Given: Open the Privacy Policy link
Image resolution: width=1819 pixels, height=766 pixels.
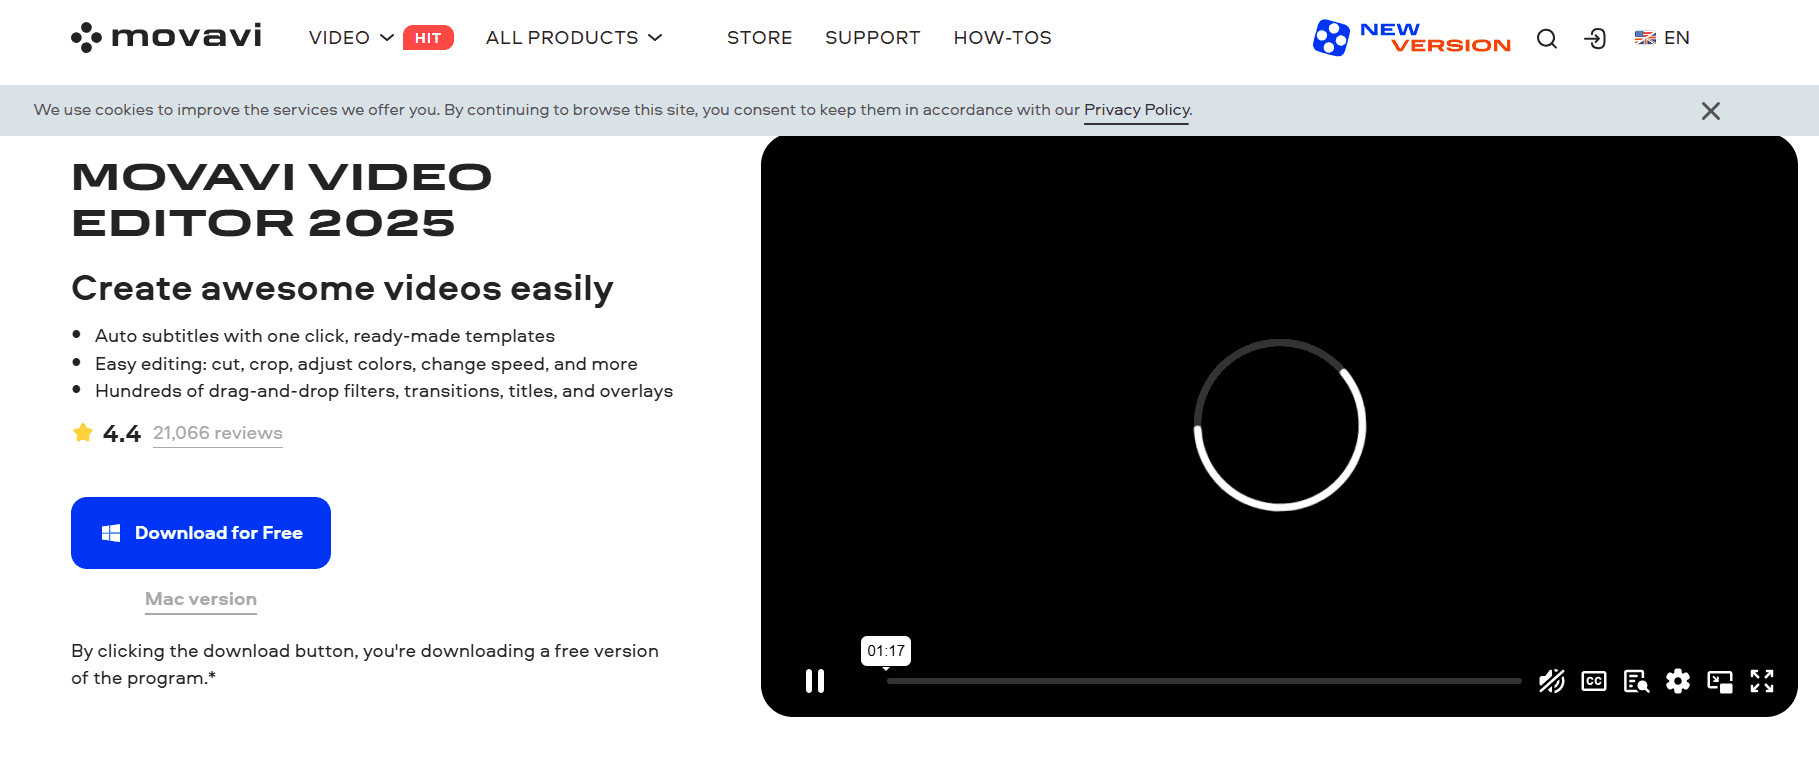Looking at the screenshot, I should click(x=1137, y=110).
